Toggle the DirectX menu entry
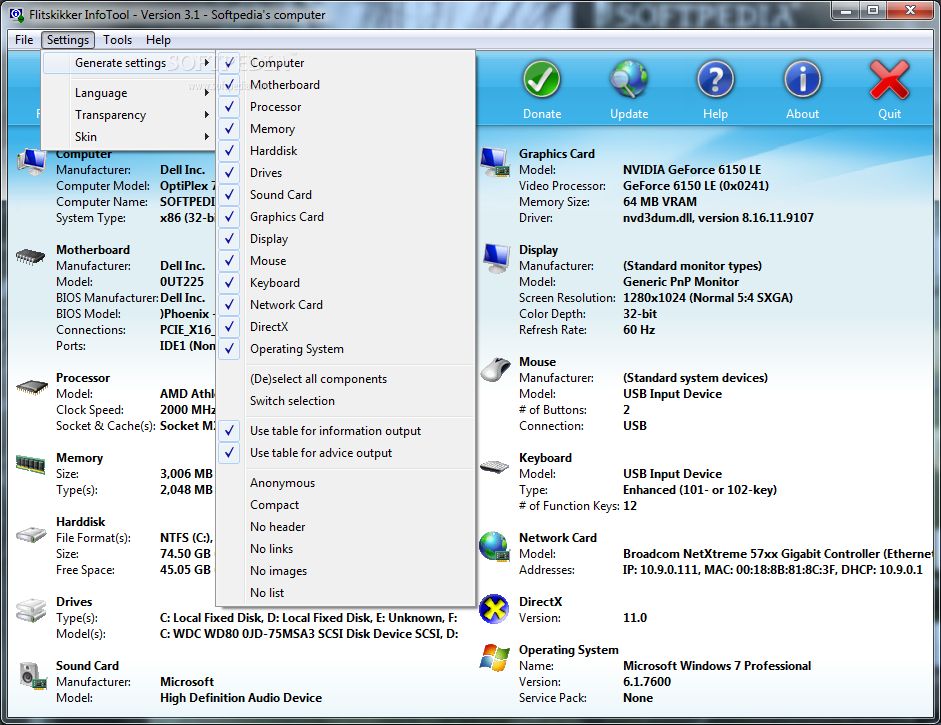941x725 pixels. coord(347,326)
